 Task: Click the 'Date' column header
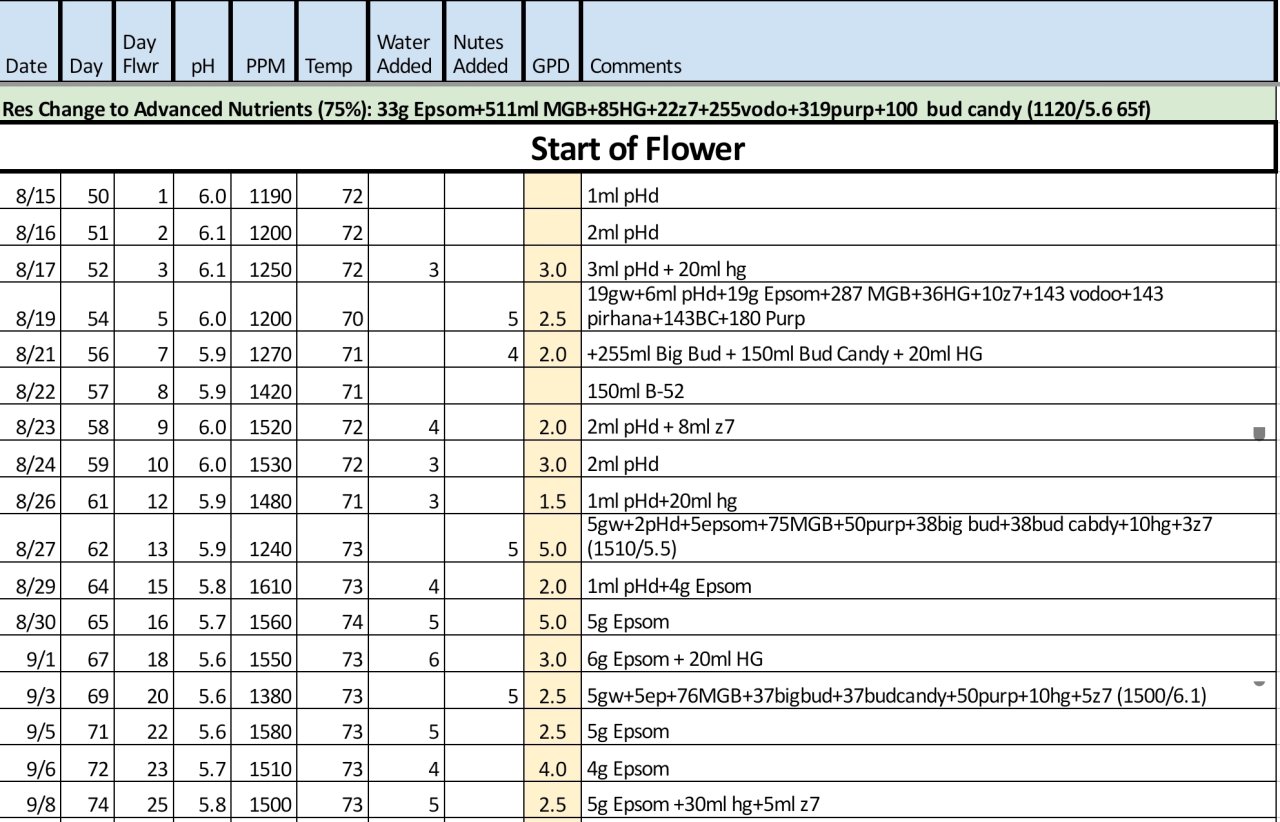(30, 42)
